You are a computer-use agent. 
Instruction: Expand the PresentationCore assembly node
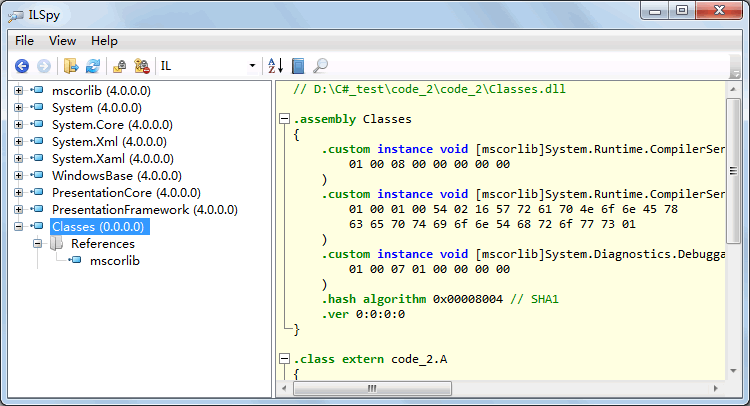[x=19, y=193]
